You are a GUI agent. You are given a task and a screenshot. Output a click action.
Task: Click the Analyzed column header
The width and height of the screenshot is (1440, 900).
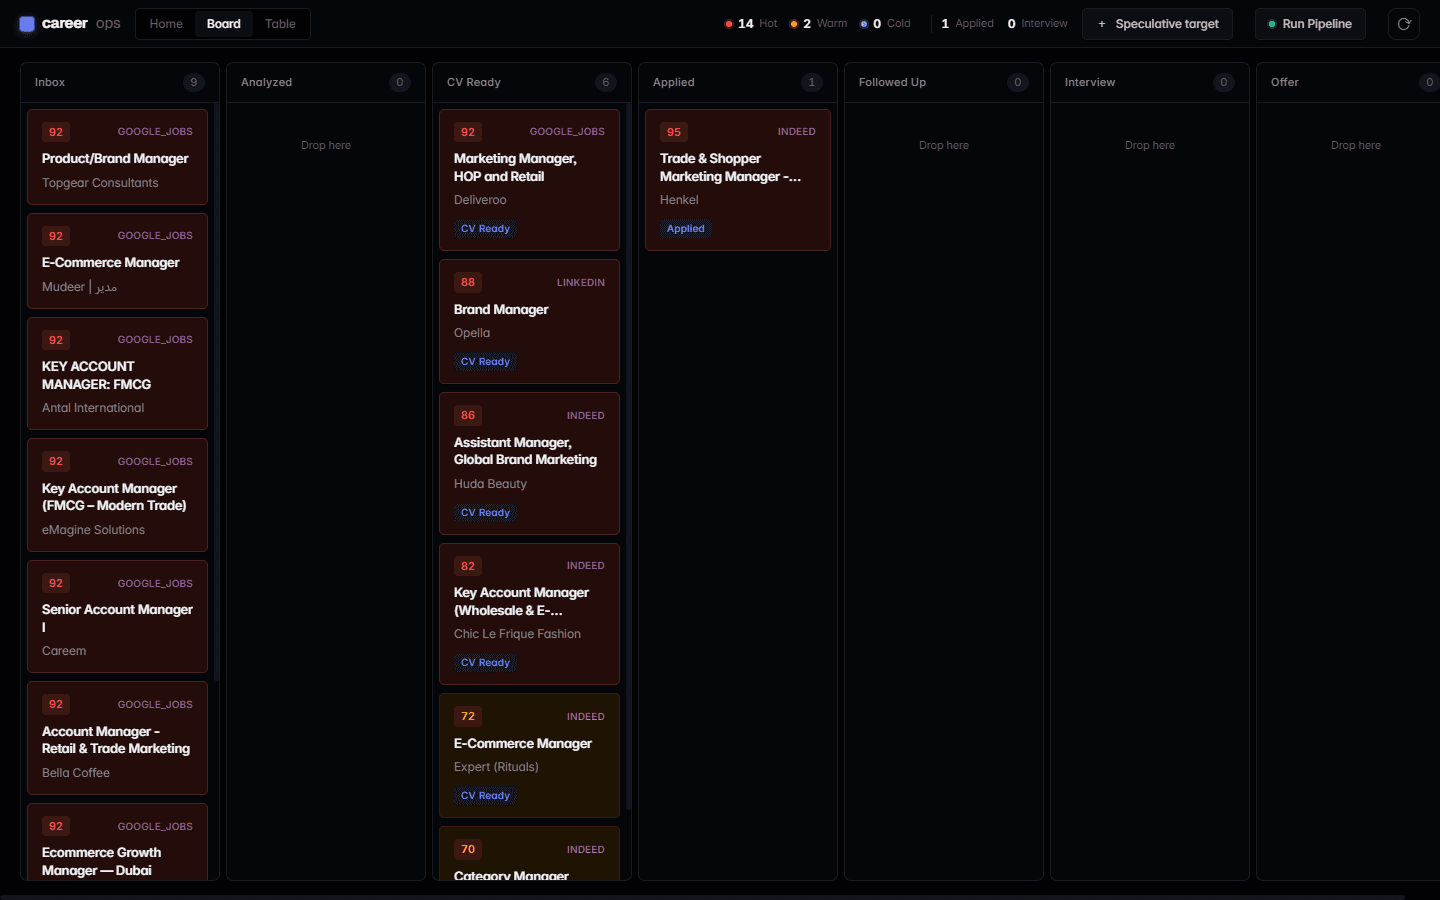click(x=325, y=82)
